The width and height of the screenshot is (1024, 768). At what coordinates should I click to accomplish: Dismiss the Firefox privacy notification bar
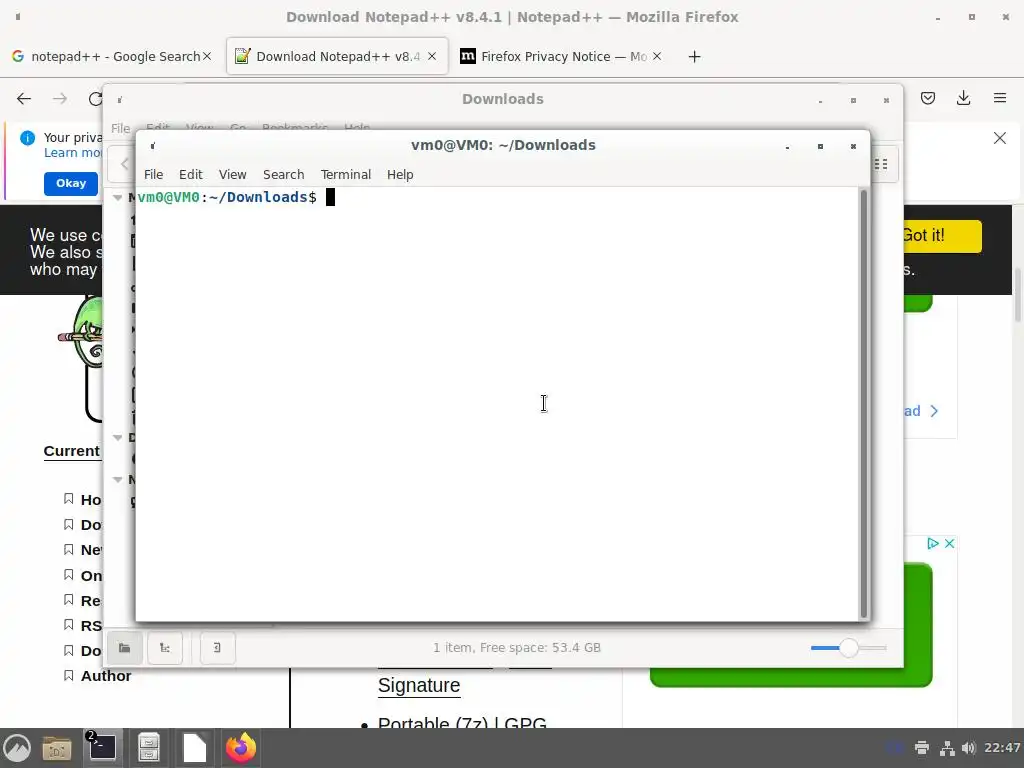click(x=1000, y=138)
